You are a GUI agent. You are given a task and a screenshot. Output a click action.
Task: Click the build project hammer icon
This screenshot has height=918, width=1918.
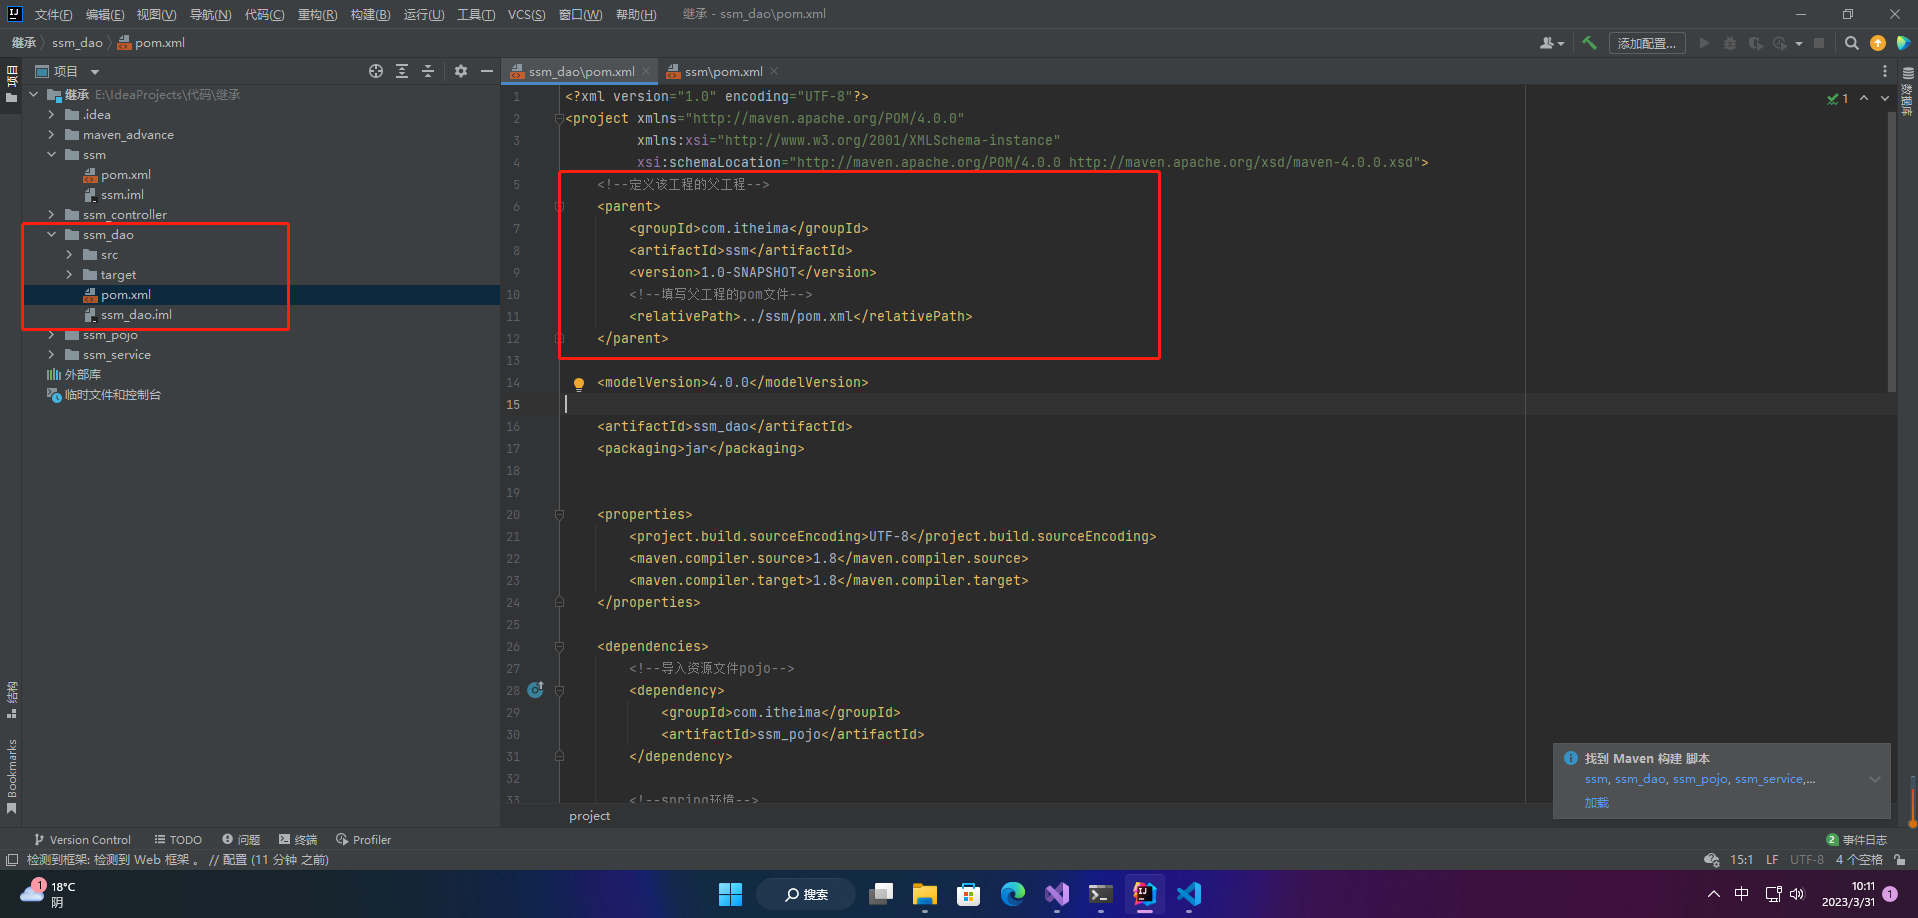click(x=1589, y=43)
